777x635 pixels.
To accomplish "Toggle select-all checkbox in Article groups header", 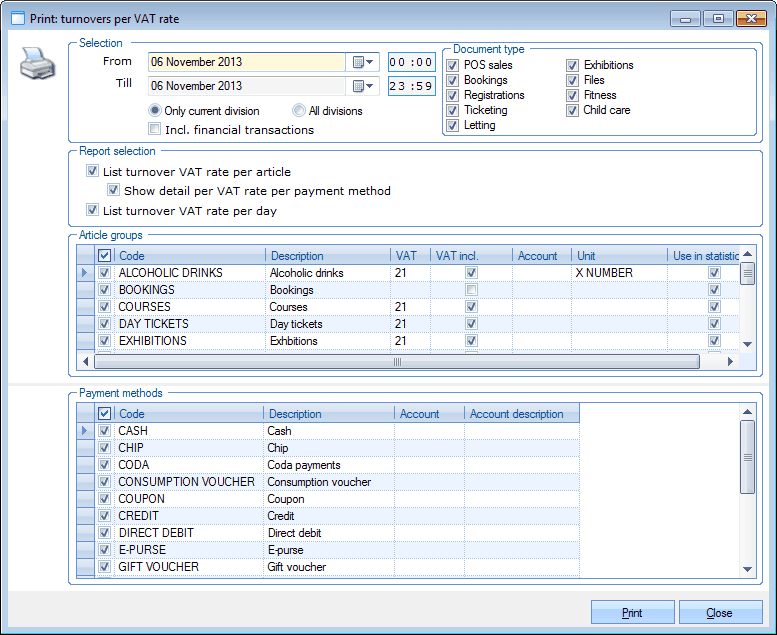I will coord(104,256).
